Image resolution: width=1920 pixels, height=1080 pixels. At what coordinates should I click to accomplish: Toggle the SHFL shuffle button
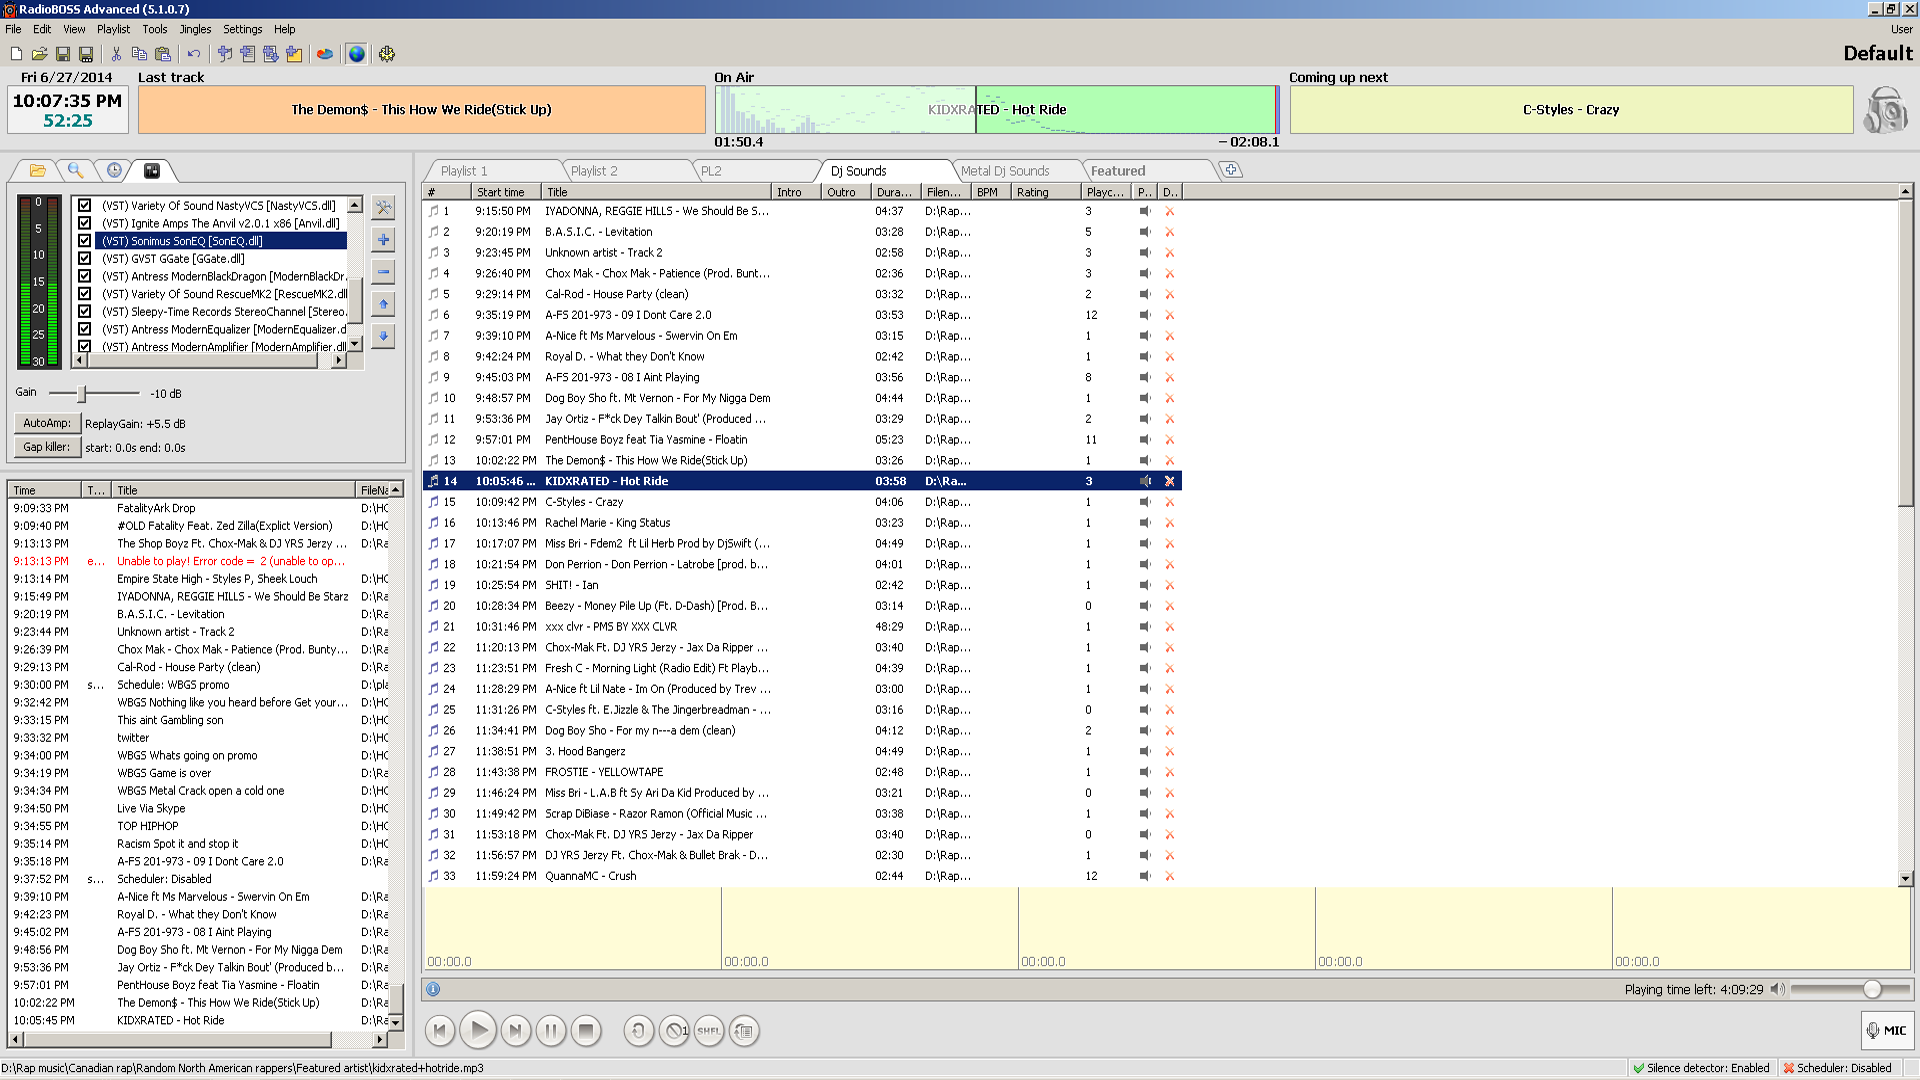709,1031
